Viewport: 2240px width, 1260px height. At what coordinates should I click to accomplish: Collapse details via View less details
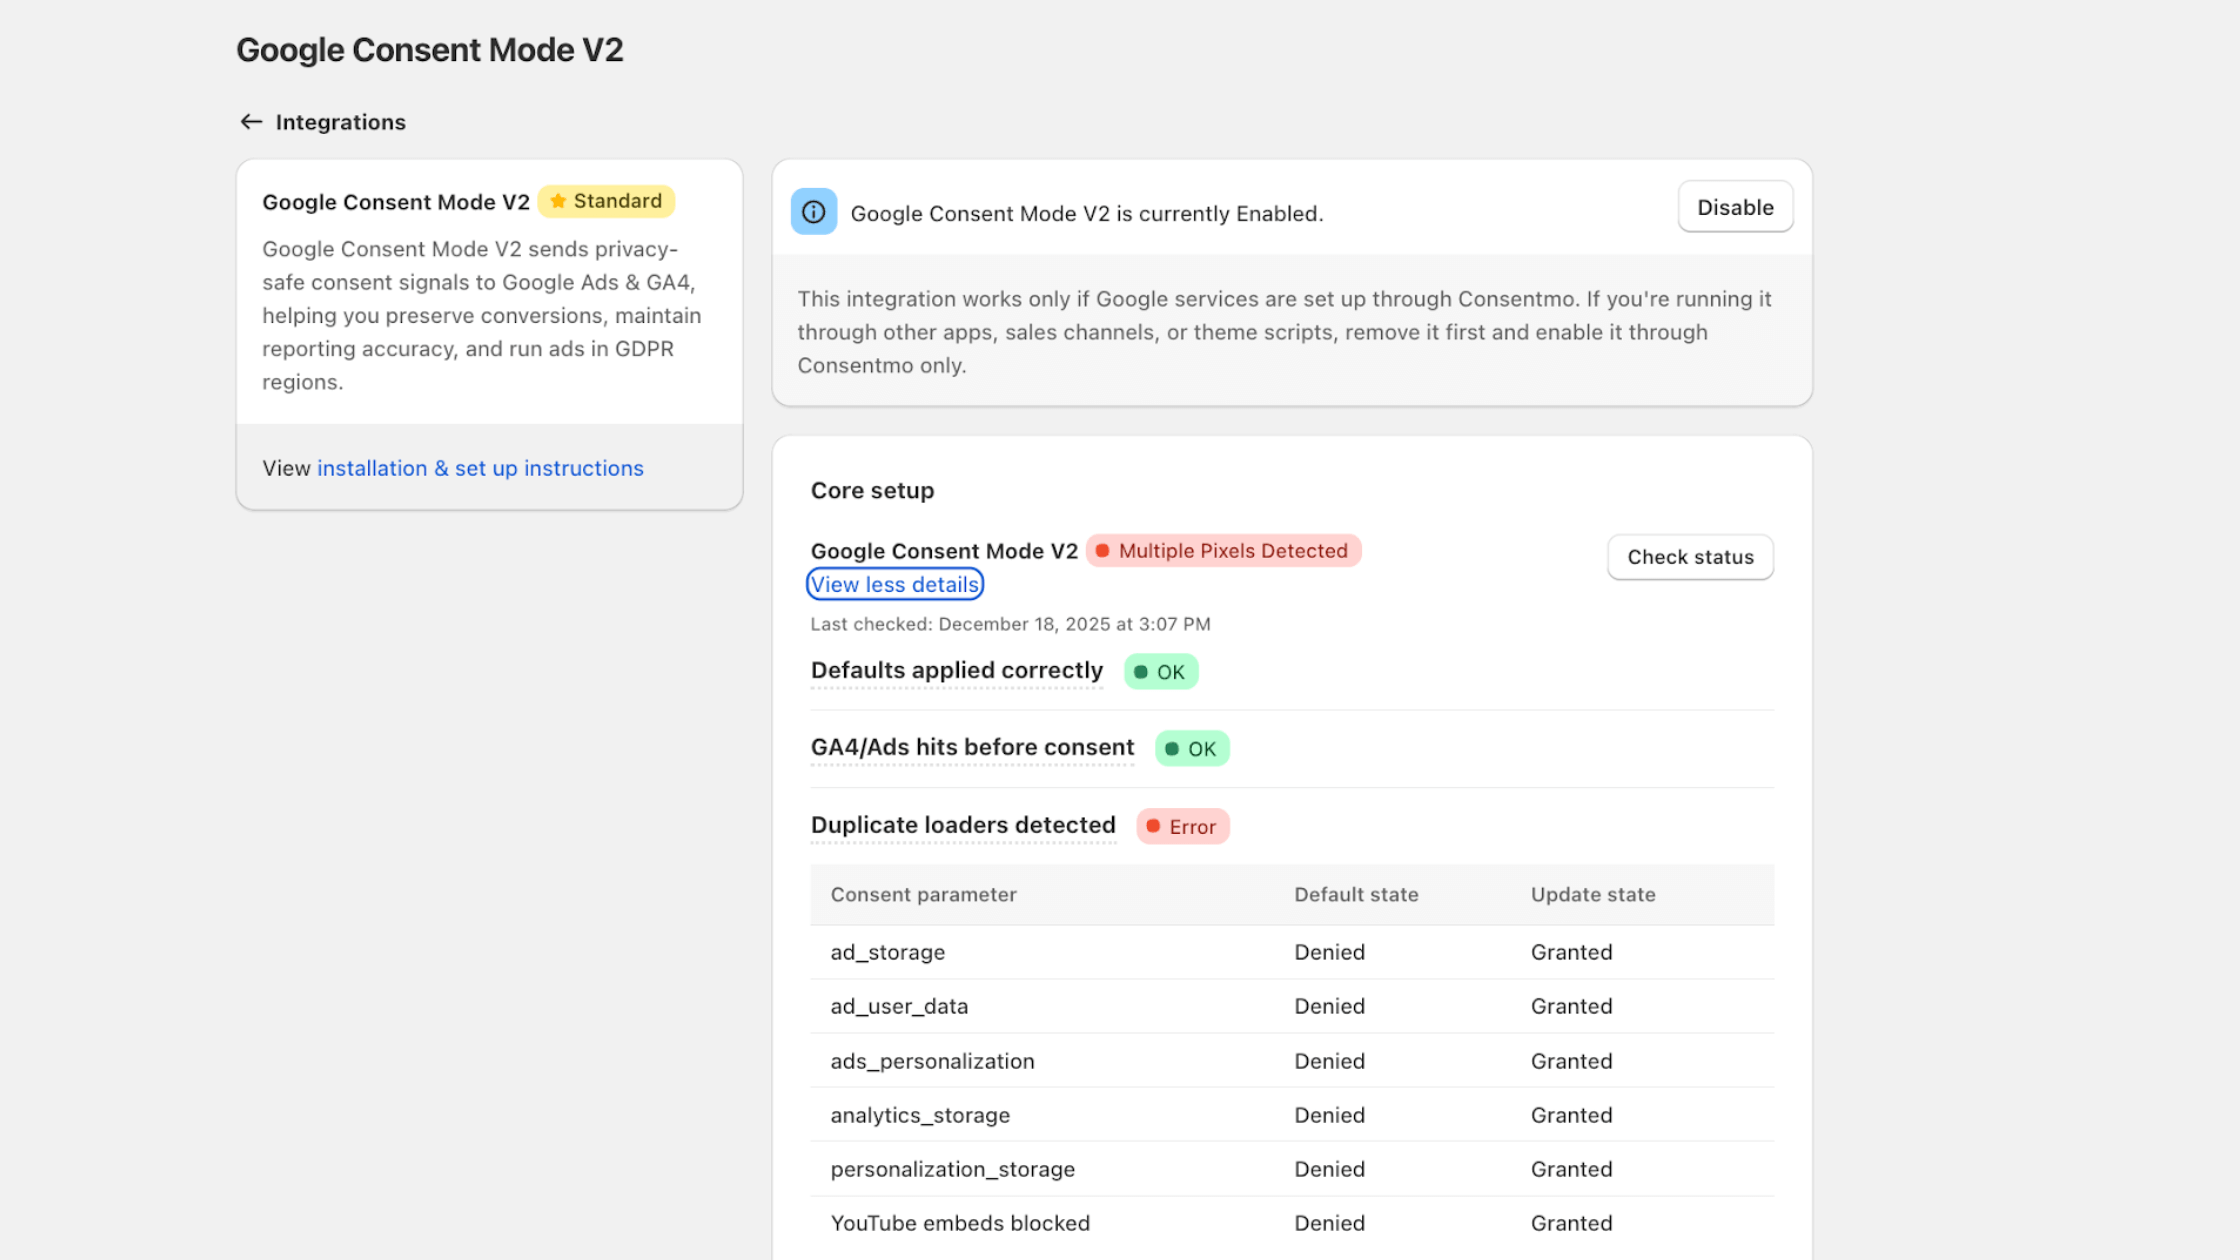pos(894,584)
